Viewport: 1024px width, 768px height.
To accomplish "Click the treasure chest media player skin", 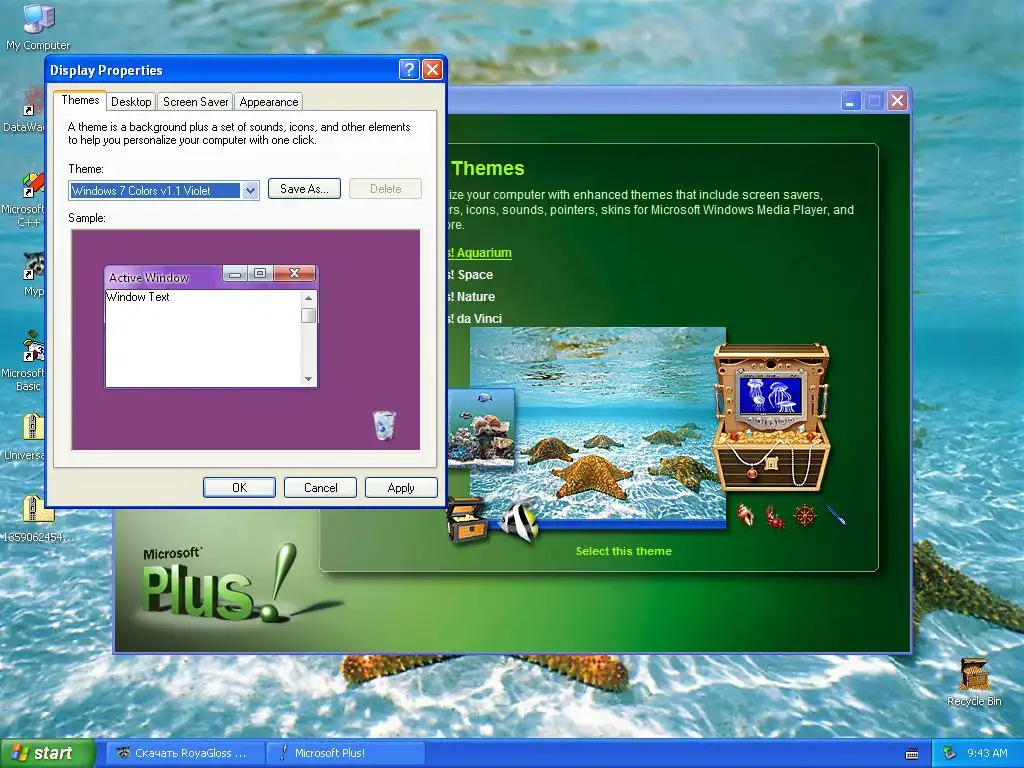I will click(x=771, y=418).
